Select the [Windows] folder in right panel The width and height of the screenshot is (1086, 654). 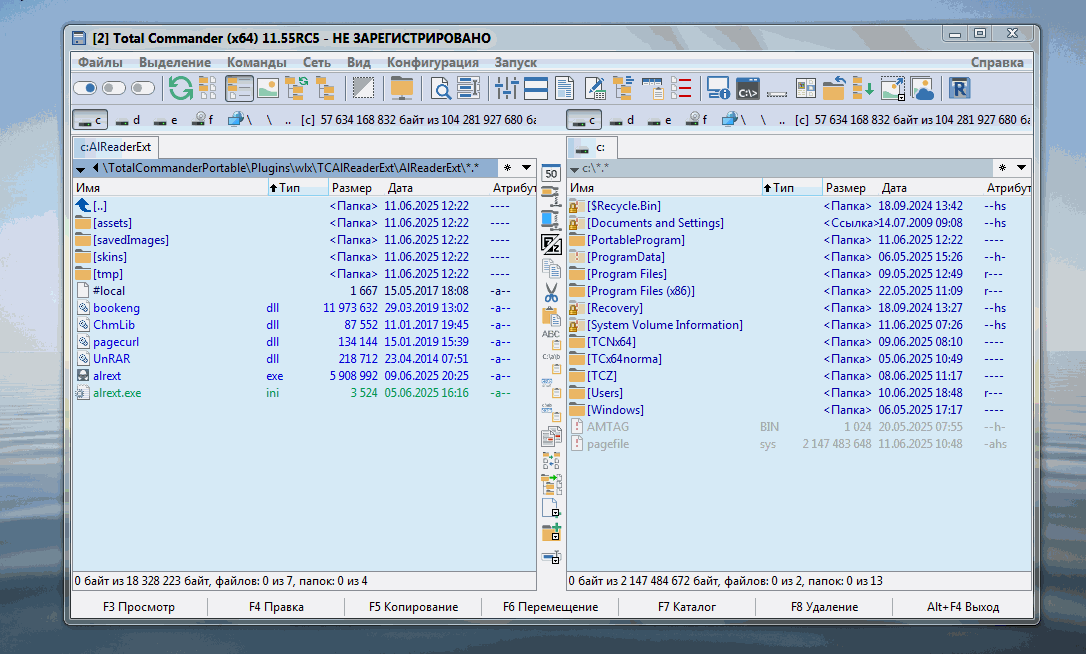pos(799,410)
